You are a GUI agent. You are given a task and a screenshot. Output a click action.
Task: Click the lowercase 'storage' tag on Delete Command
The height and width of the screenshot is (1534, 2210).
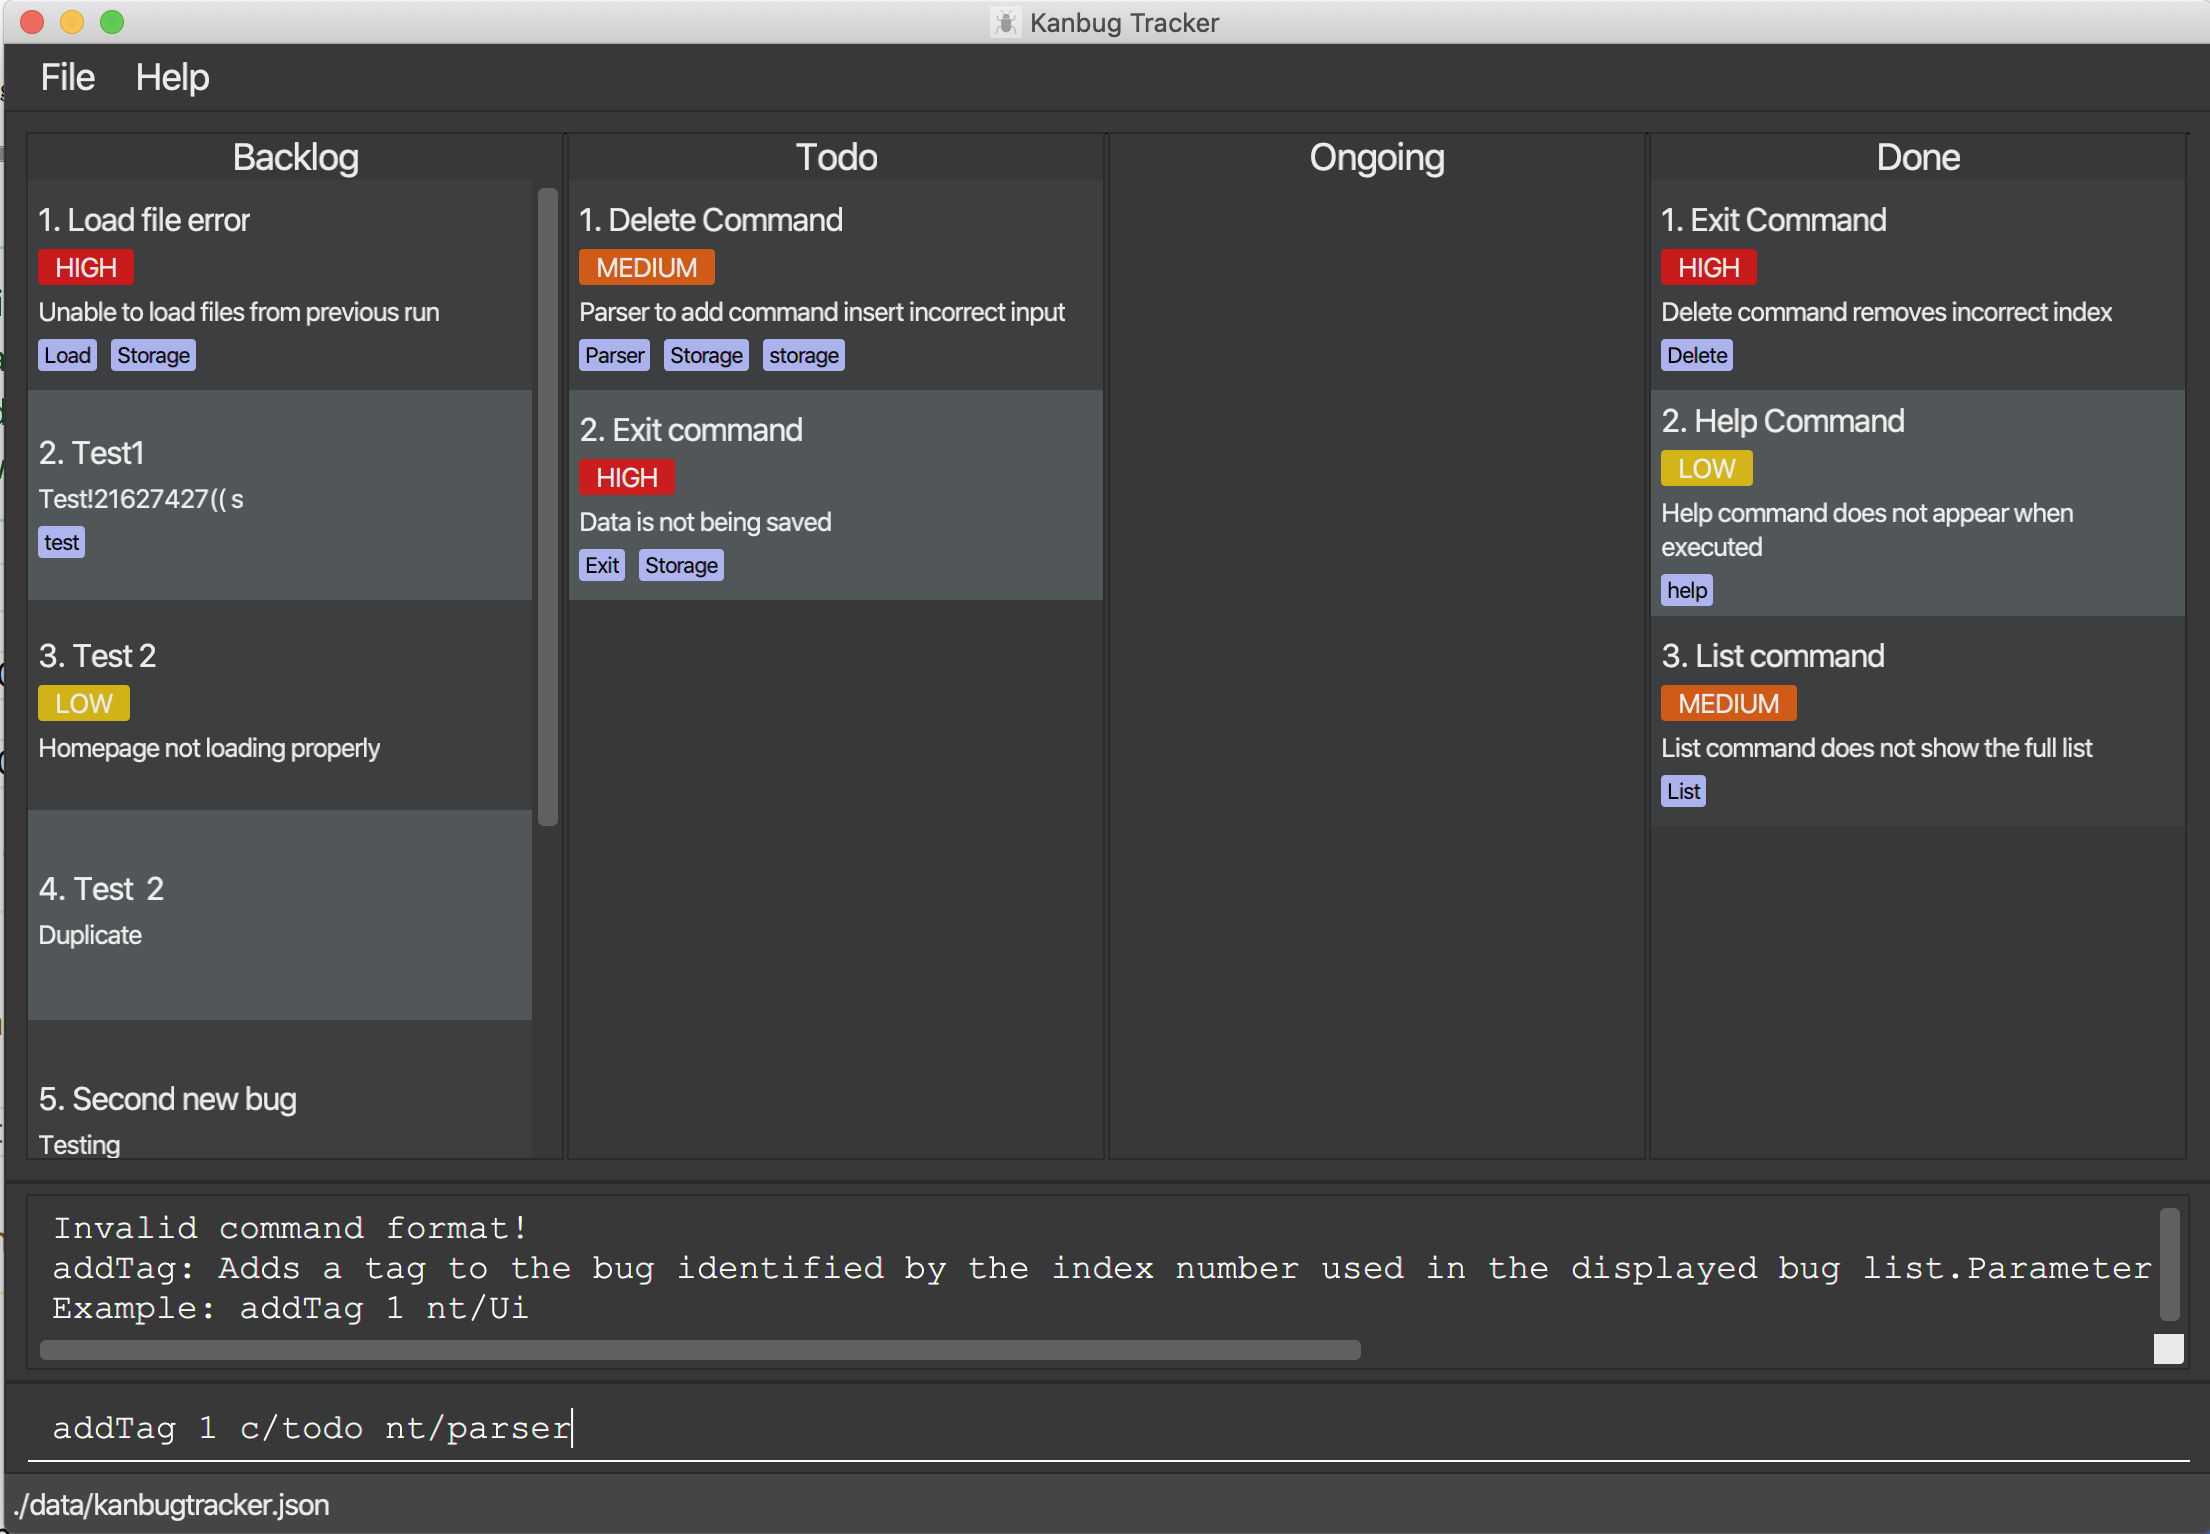804,355
